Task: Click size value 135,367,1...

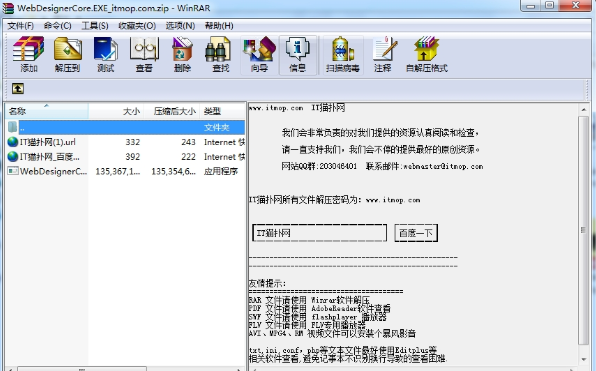Action: (x=117, y=171)
